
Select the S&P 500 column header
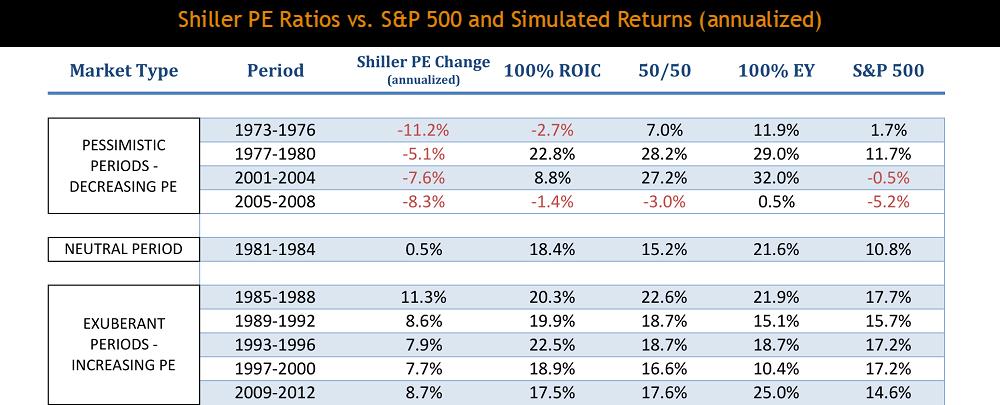tap(888, 70)
